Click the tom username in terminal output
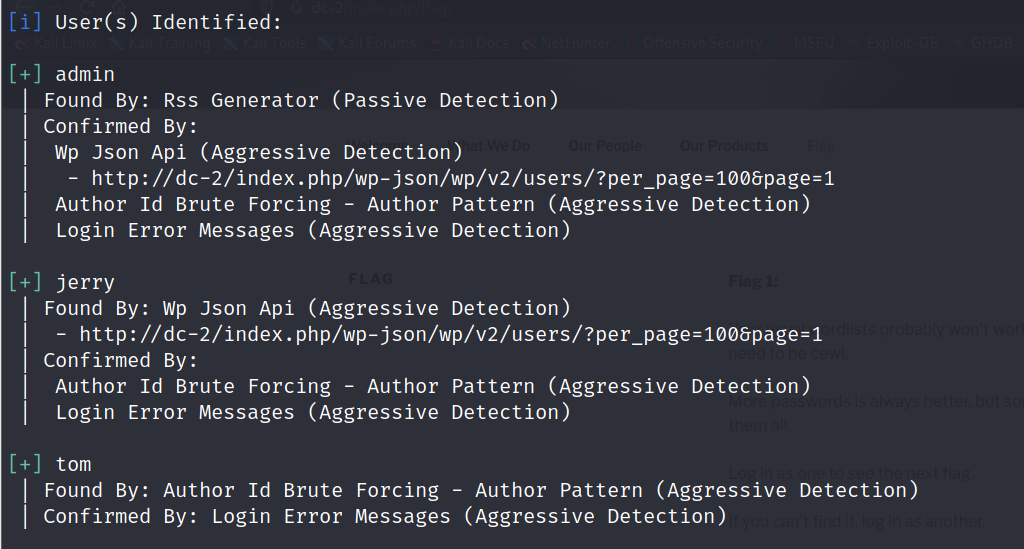 click(73, 465)
